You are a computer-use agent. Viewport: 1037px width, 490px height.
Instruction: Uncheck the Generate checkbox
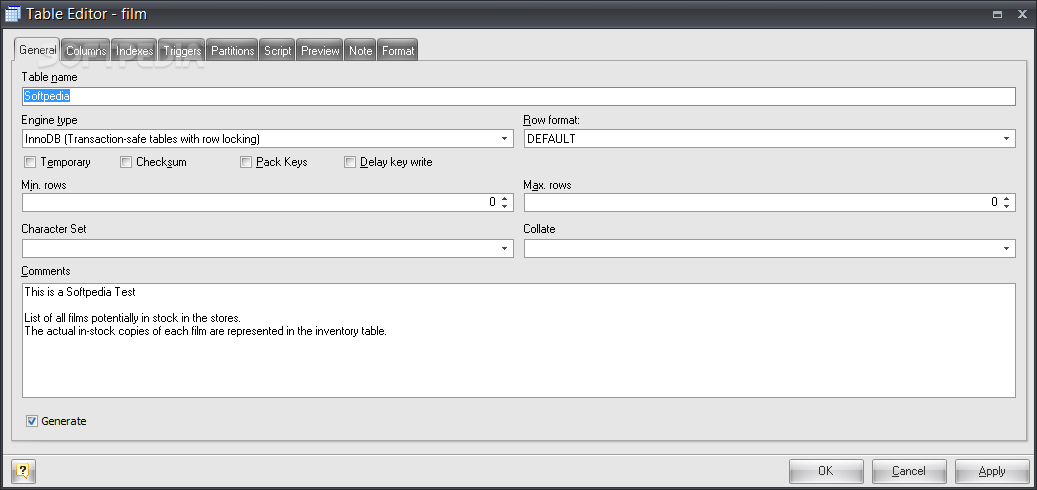(32, 421)
